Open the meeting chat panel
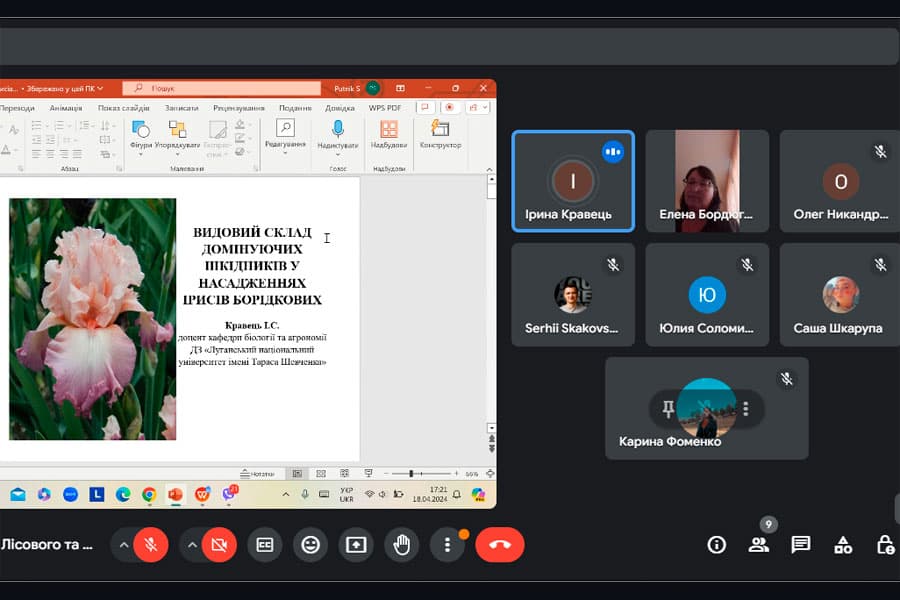Image resolution: width=900 pixels, height=600 pixels. [800, 545]
